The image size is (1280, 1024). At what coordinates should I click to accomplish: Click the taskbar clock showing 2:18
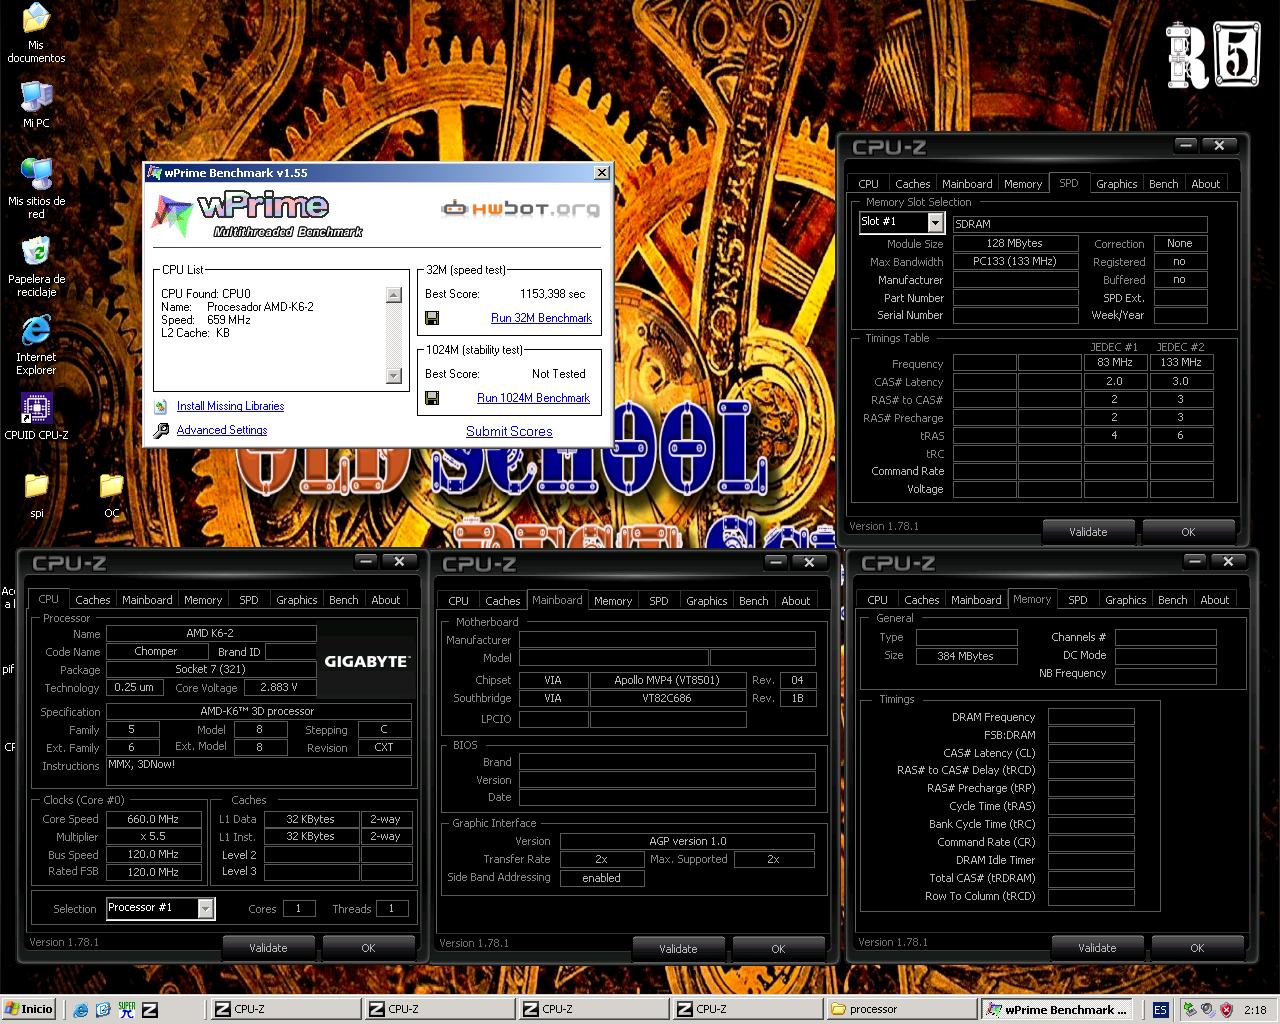point(1255,1010)
